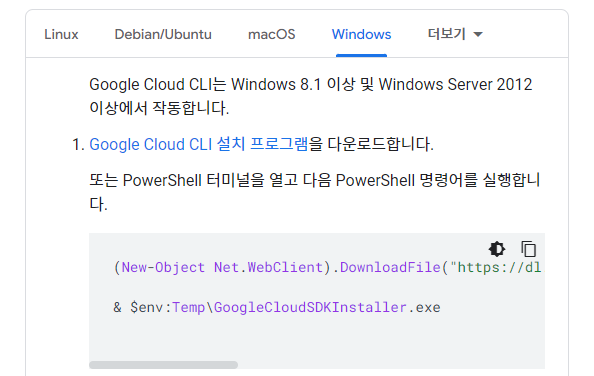
Task: Click the Windows 8.1 requirements paragraph
Action: [x=311, y=96]
